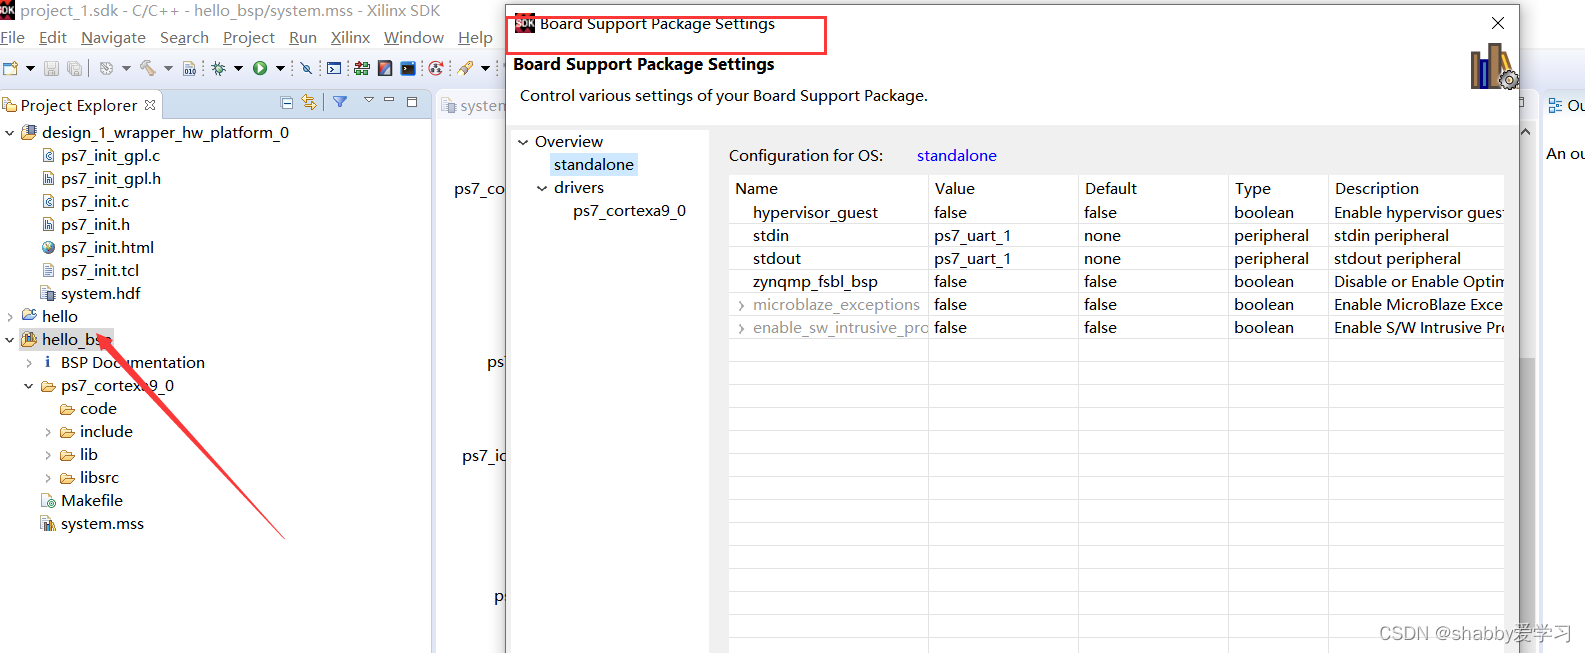
Task: Select standalone in the settings tree
Action: click(594, 164)
